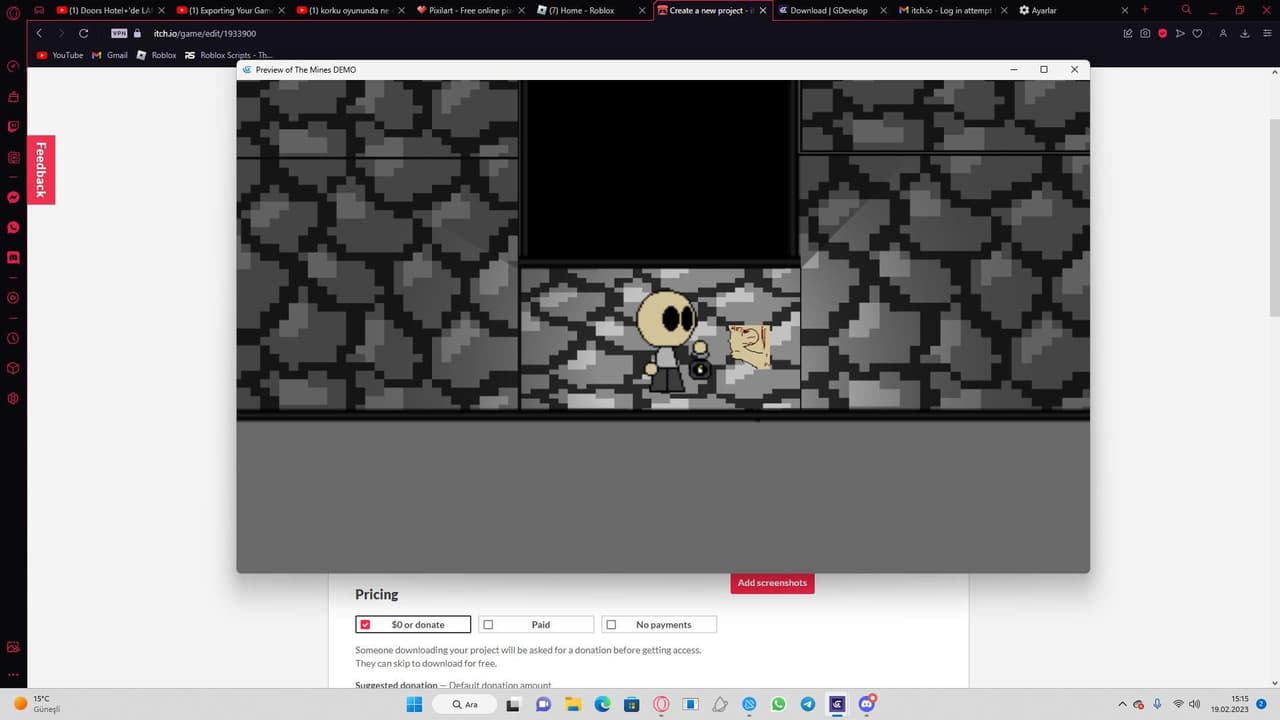Open the Roblox bookmark
Image resolution: width=1280 pixels, height=720 pixels.
point(157,55)
